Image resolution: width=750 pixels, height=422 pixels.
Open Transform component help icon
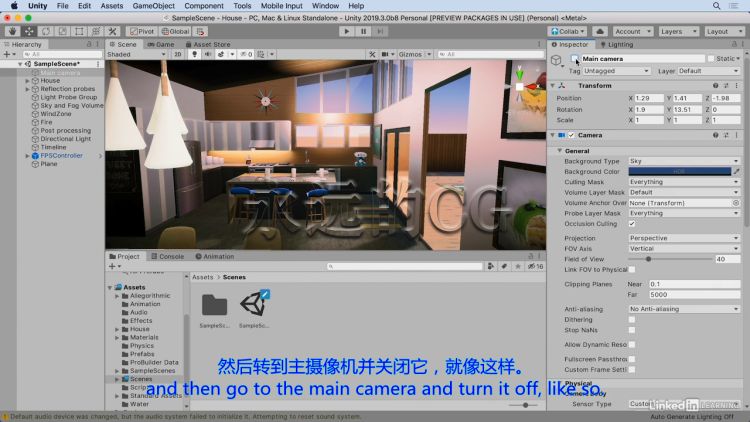716,85
